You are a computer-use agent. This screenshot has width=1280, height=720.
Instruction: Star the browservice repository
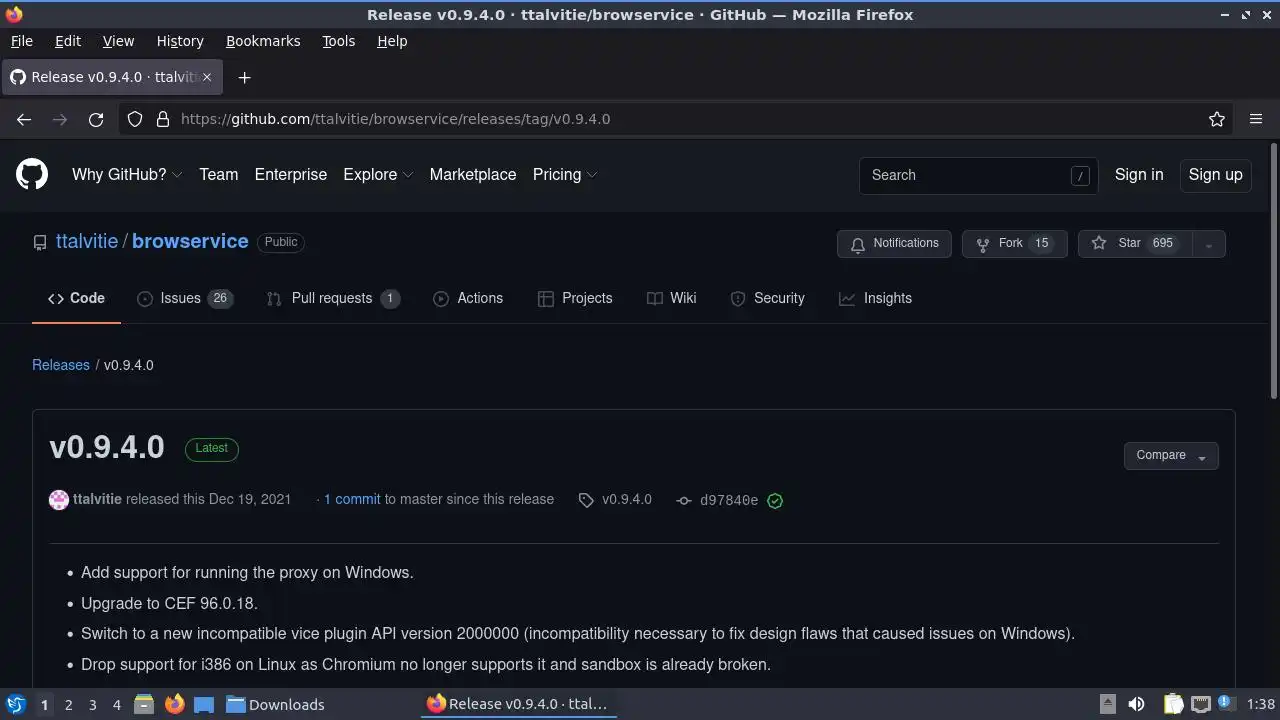[1135, 244]
